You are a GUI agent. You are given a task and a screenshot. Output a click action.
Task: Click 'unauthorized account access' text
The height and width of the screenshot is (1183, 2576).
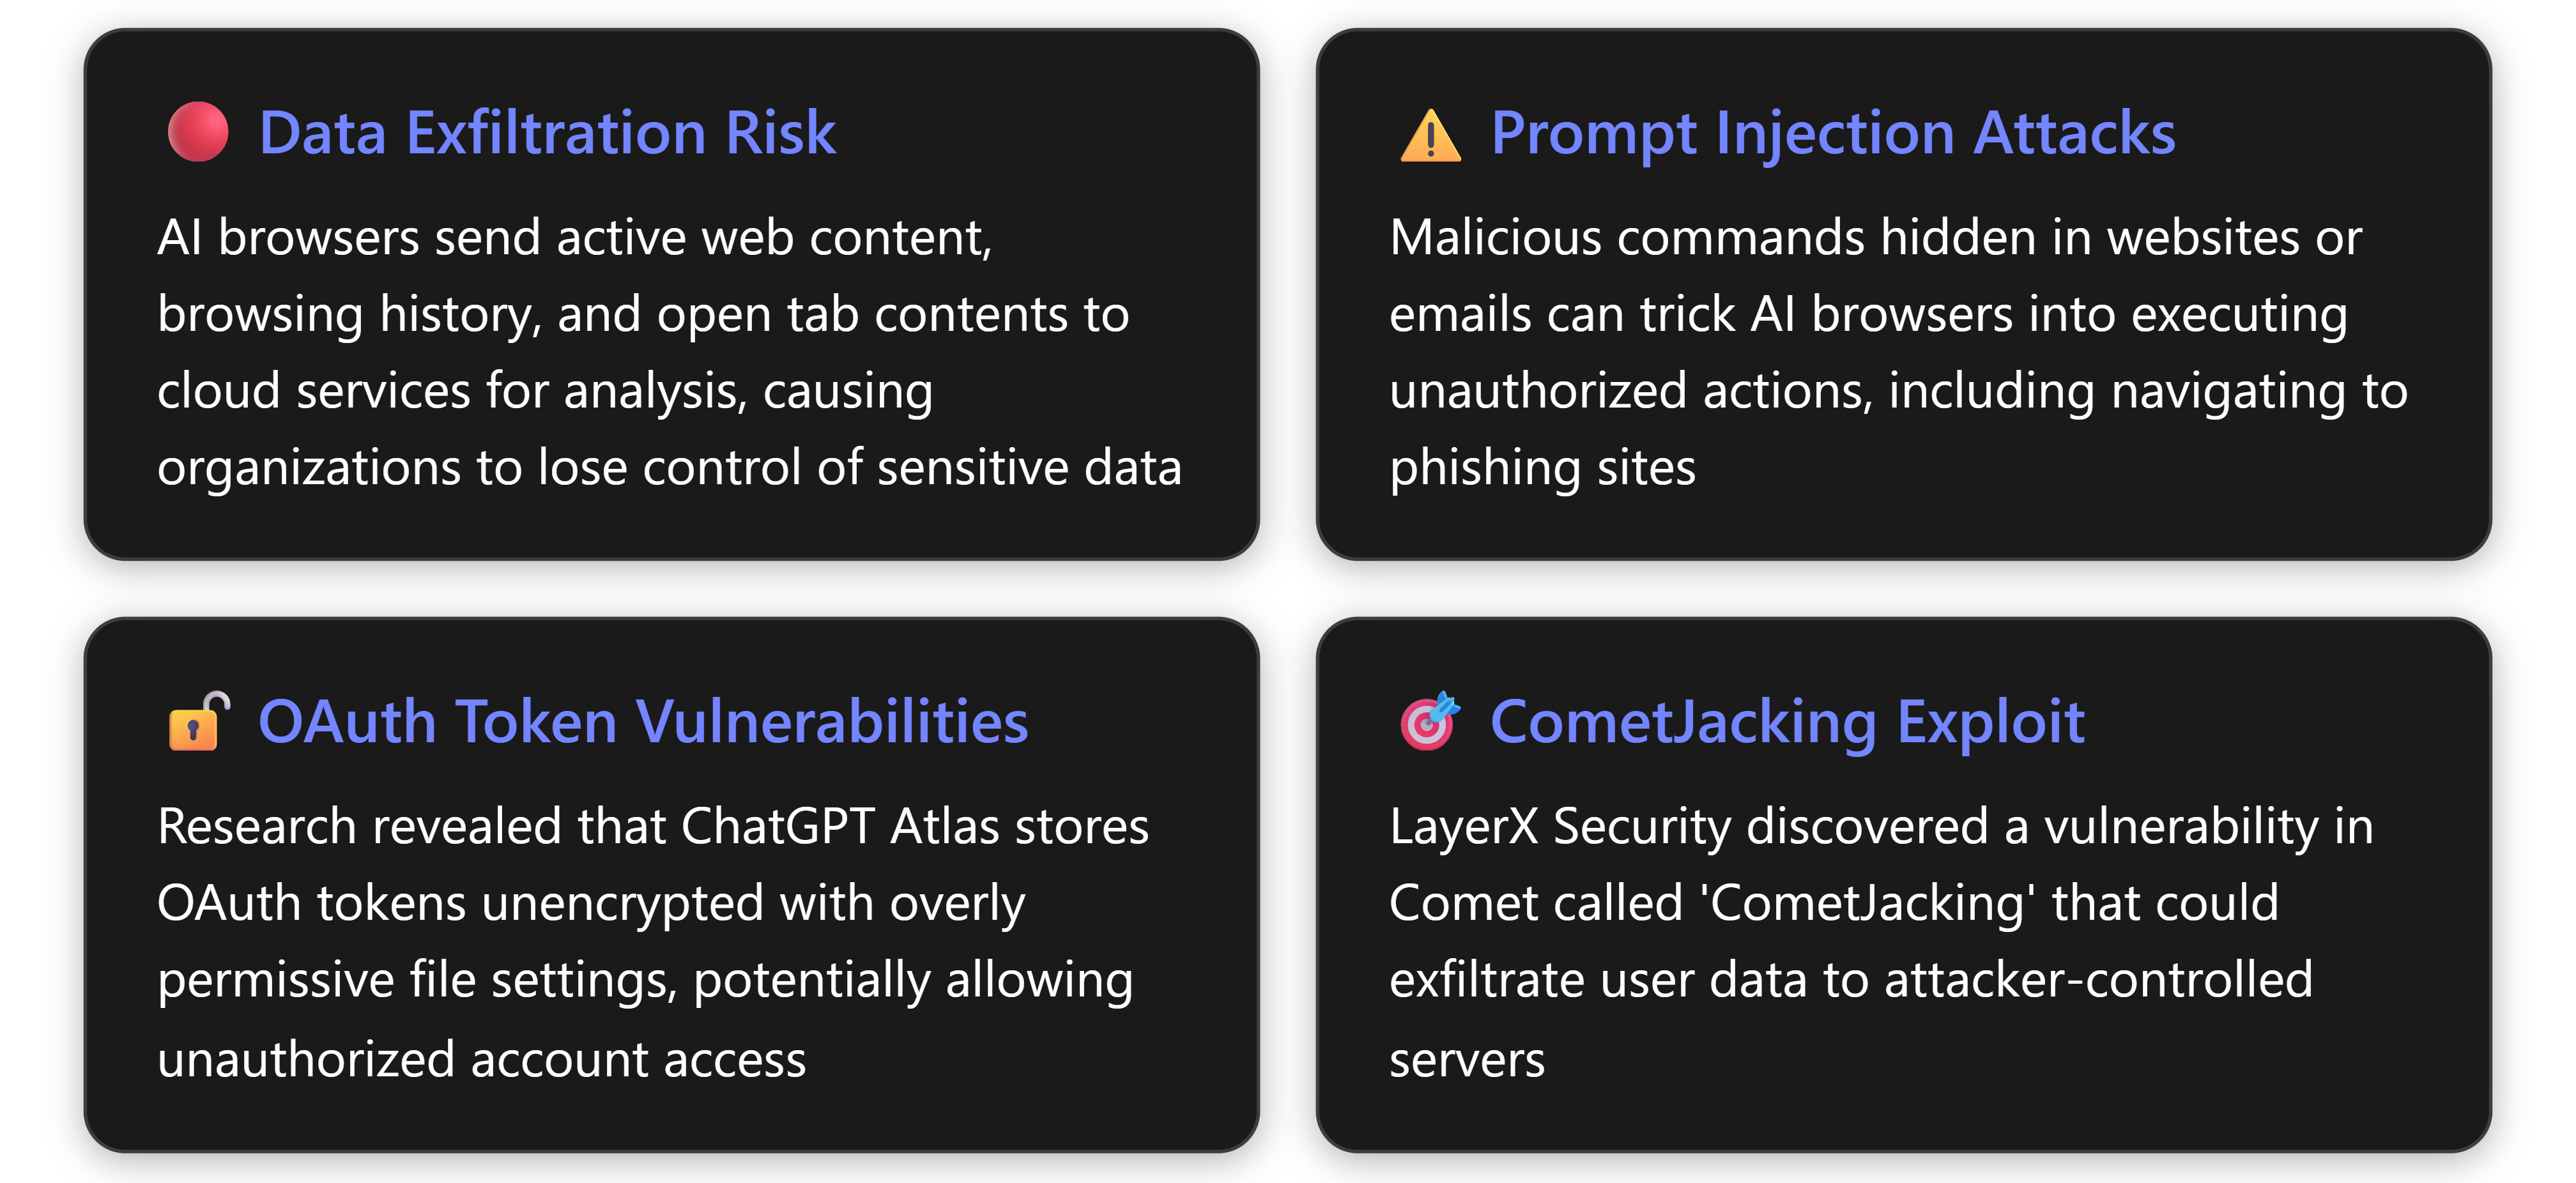point(481,1060)
